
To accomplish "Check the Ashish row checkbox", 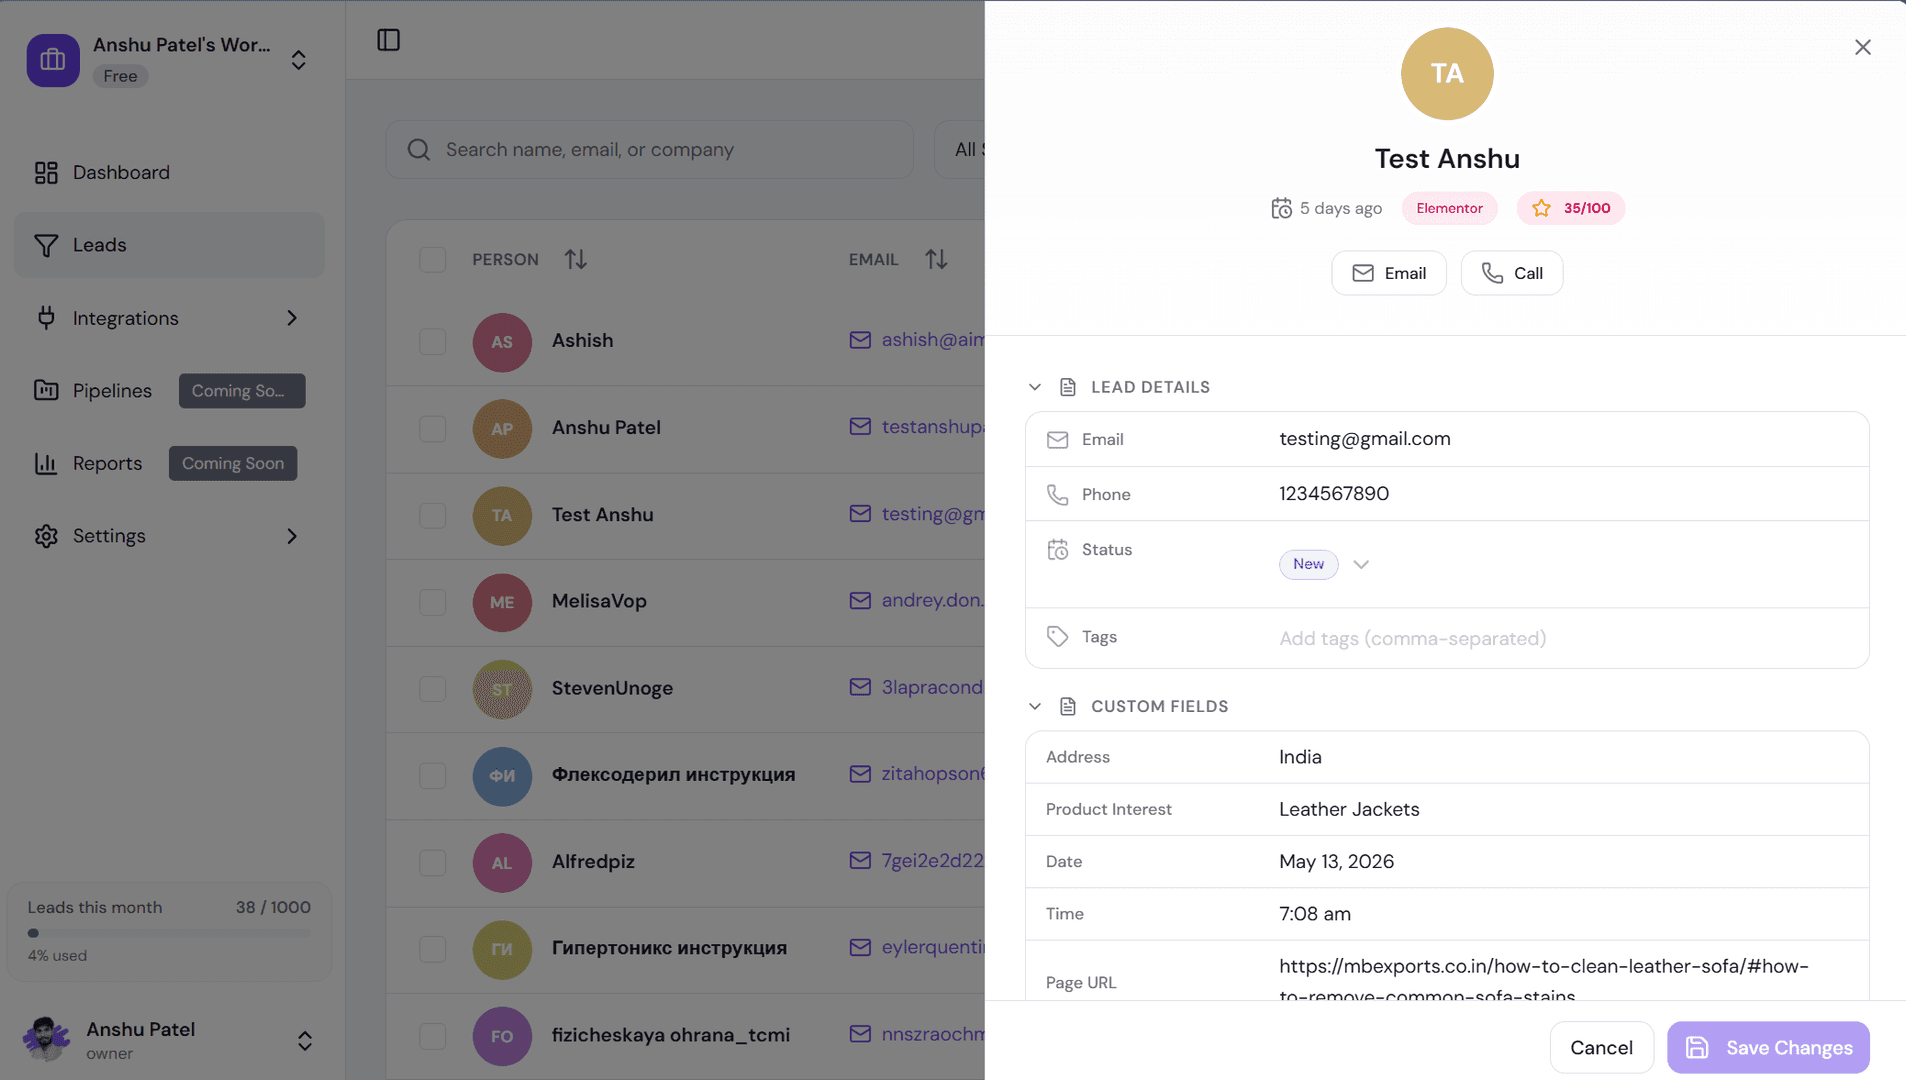I will pos(432,341).
